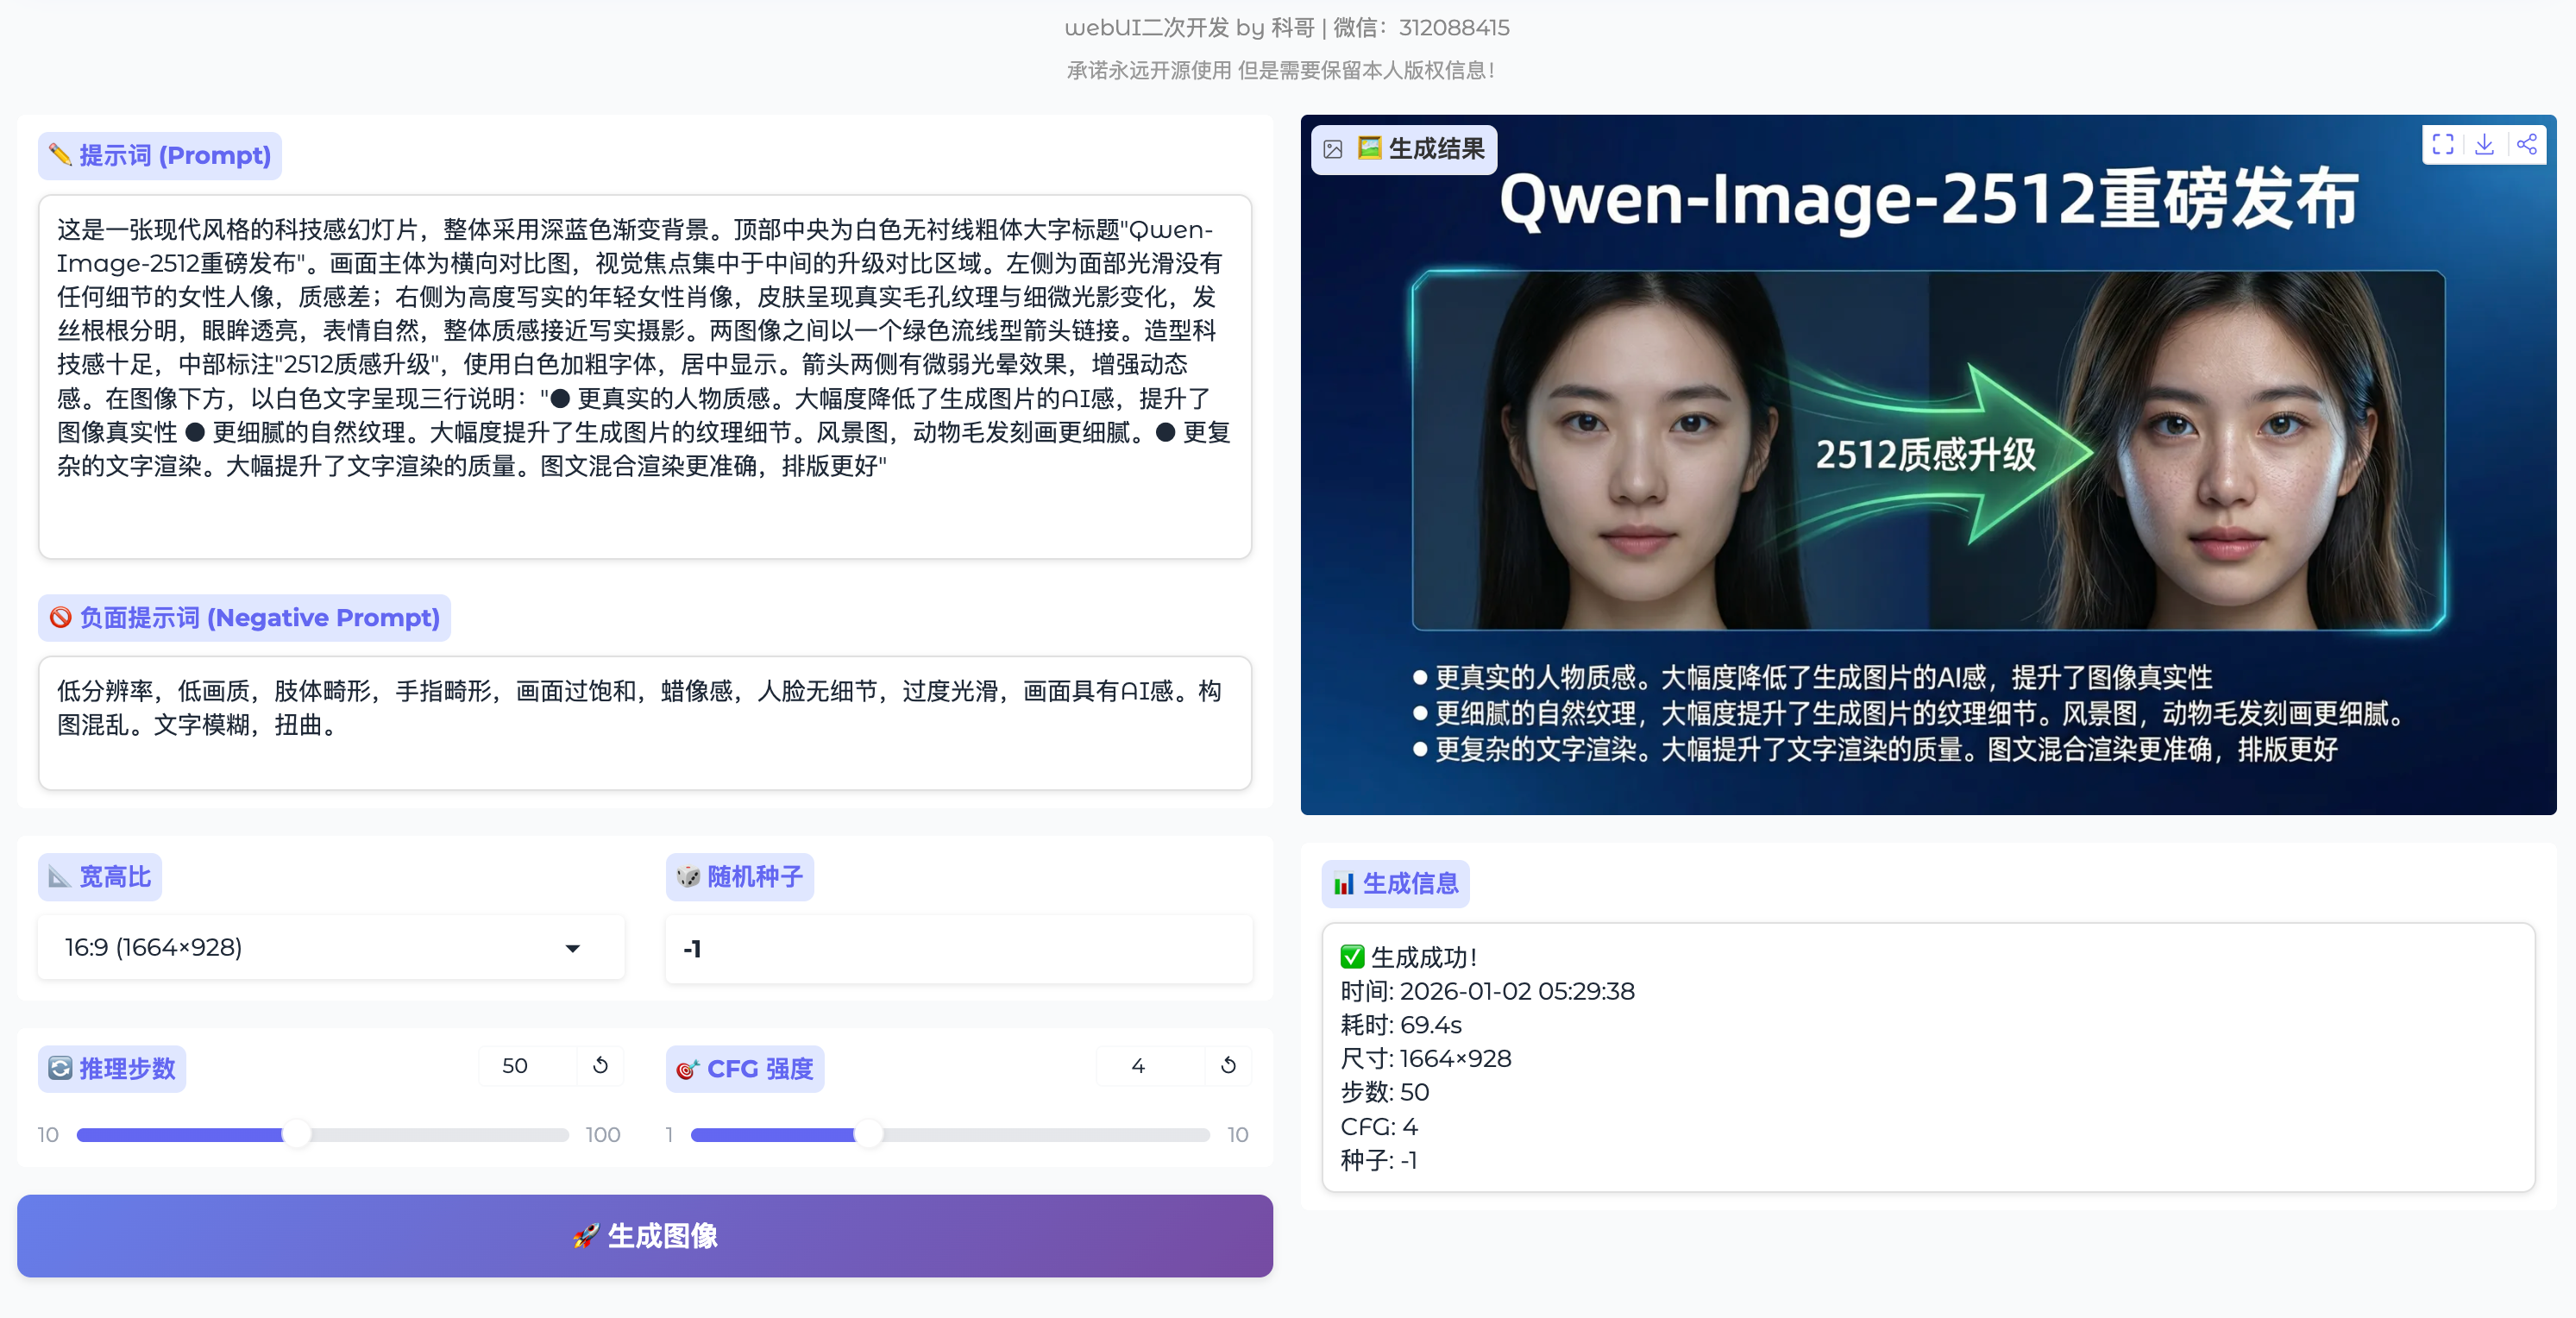
Task: Click the dice icon next to 随机种子
Action: (688, 877)
